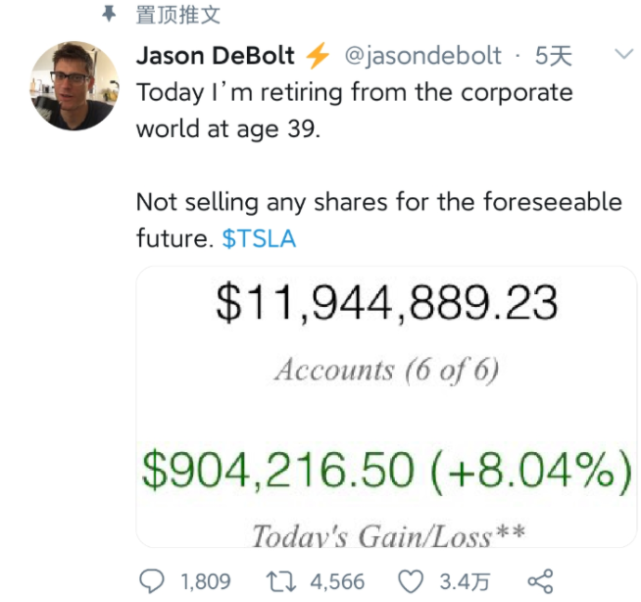Click the @jasondebolt handle
The width and height of the screenshot is (641, 602).
click(x=422, y=56)
